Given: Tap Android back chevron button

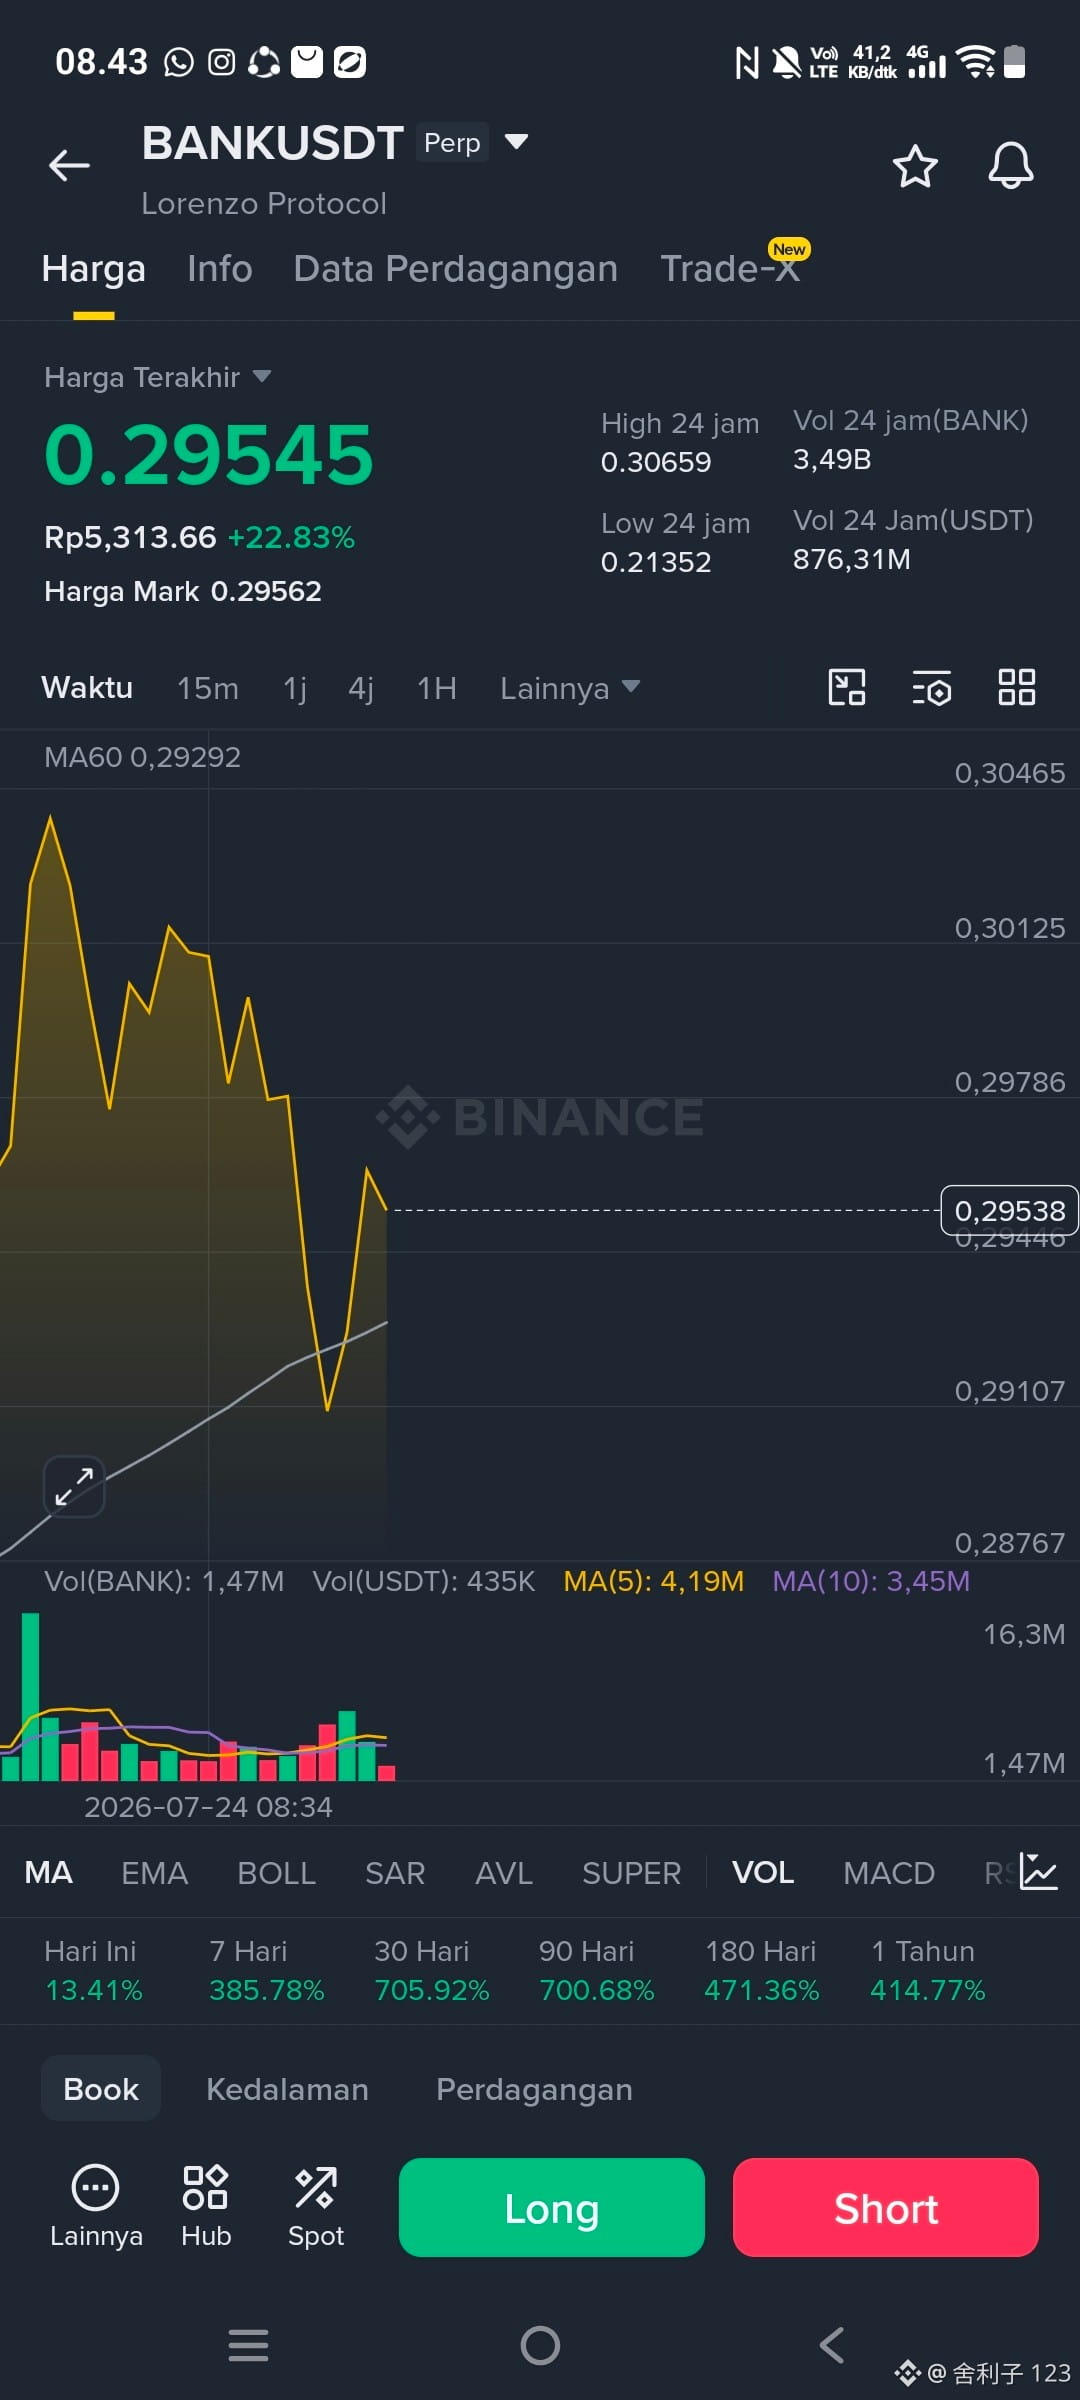Looking at the screenshot, I should point(831,2345).
